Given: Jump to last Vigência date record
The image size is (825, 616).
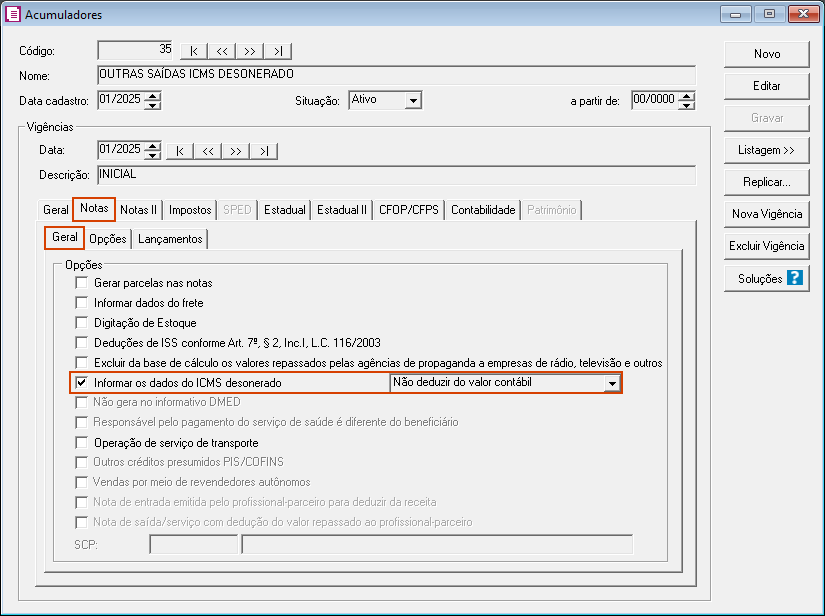Looking at the screenshot, I should point(264,151).
